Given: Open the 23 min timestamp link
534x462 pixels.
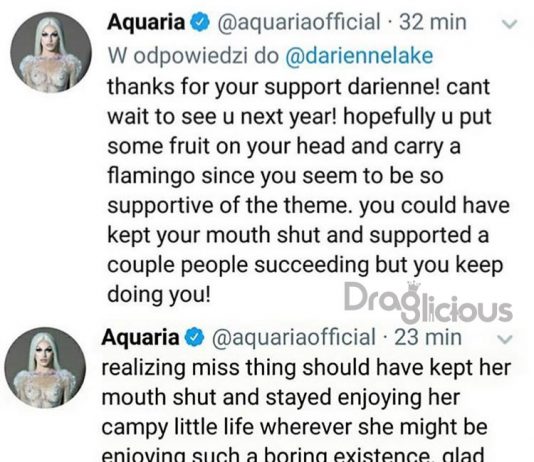Looking at the screenshot, I should click(428, 337).
